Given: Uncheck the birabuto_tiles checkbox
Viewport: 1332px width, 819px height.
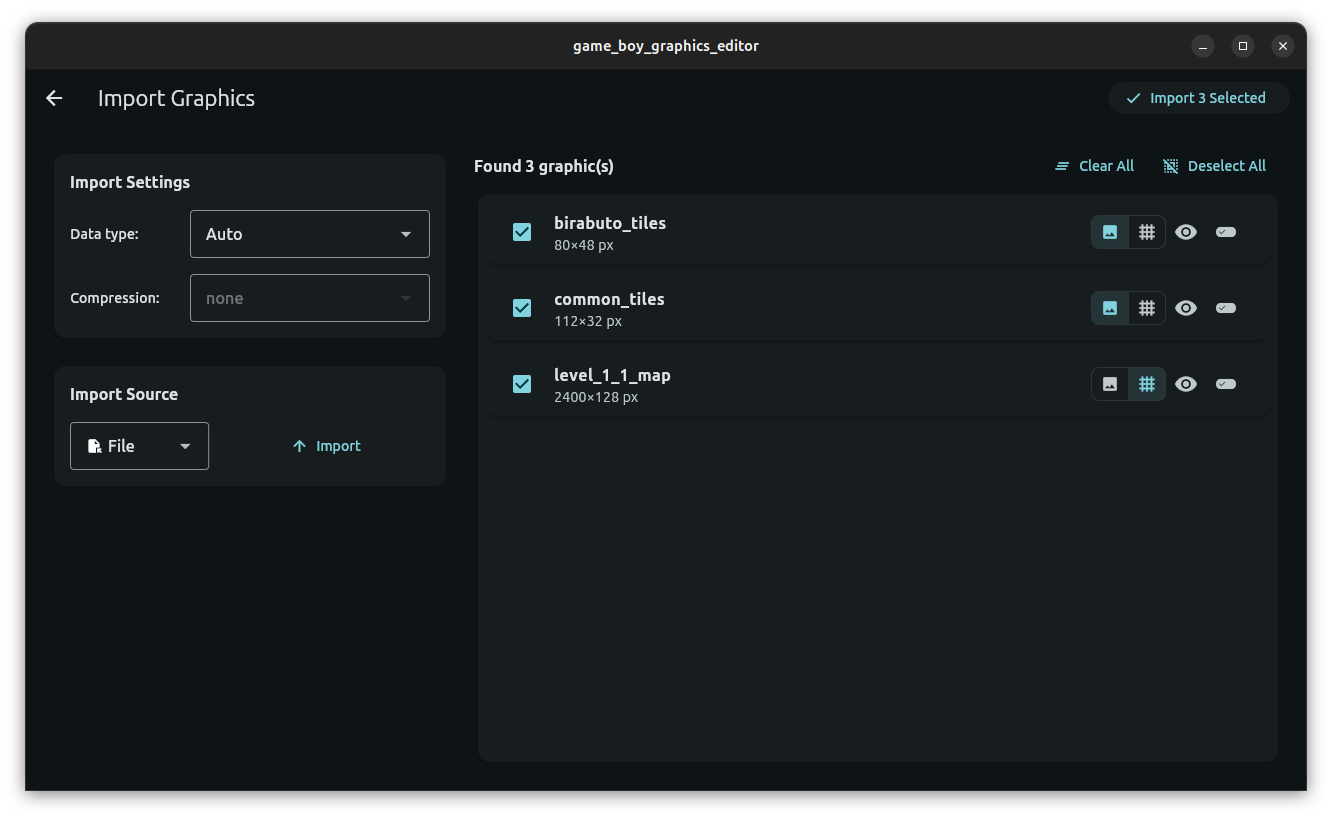Looking at the screenshot, I should click(x=522, y=232).
